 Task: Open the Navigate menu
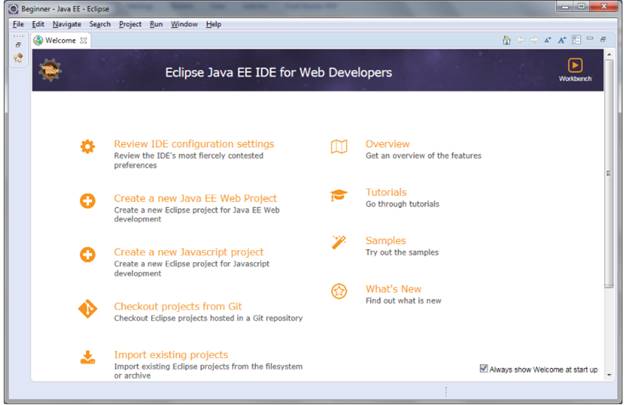(67, 24)
